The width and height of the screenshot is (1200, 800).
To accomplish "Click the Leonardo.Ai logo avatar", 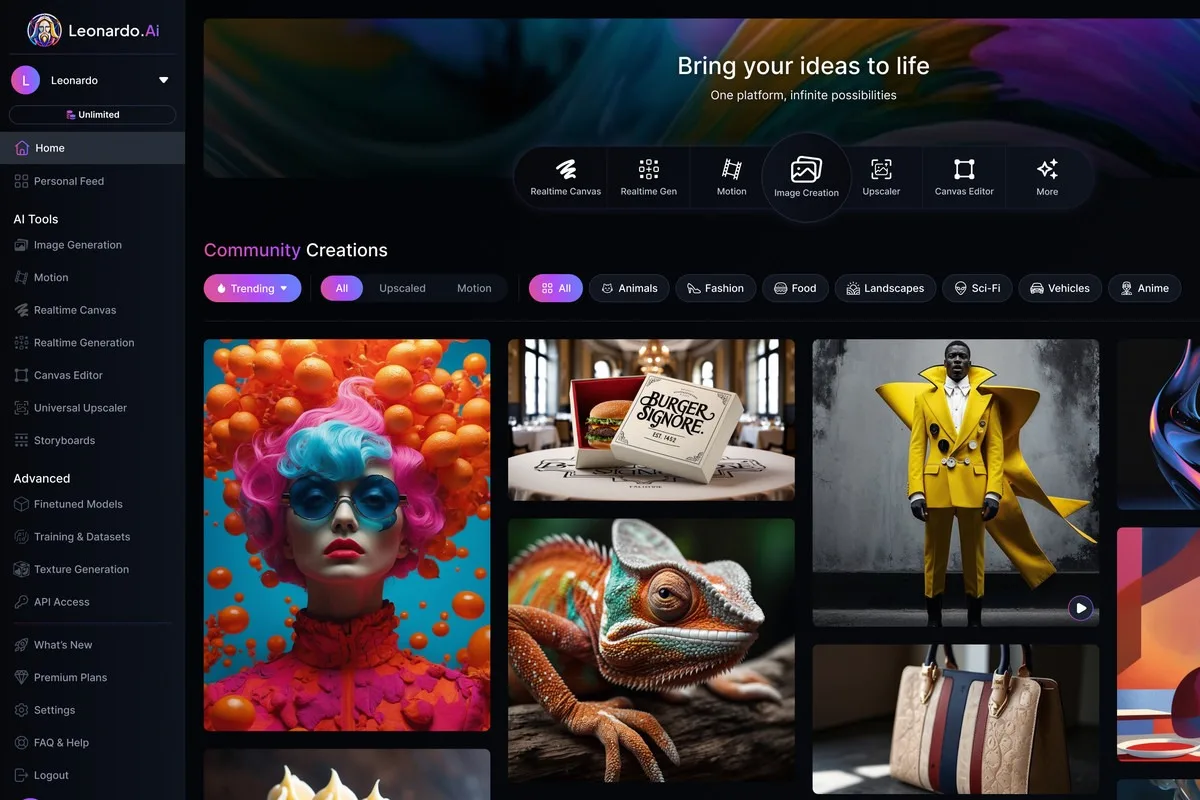I will (44, 31).
